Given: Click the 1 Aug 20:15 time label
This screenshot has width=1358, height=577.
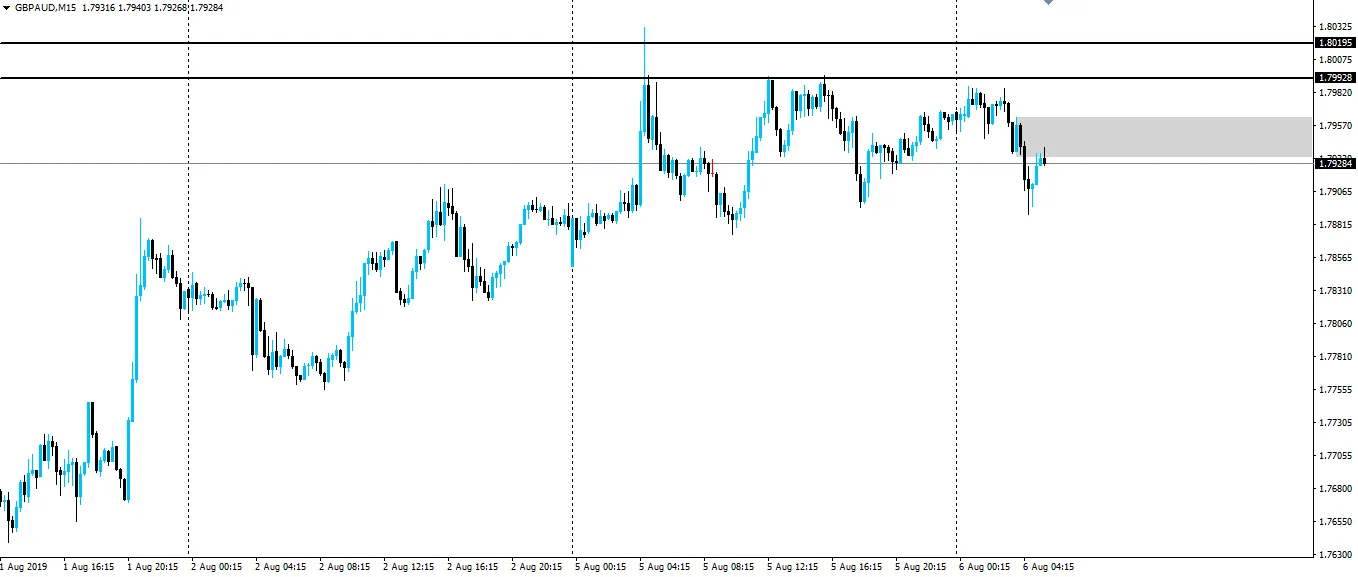Looking at the screenshot, I should coord(152,566).
